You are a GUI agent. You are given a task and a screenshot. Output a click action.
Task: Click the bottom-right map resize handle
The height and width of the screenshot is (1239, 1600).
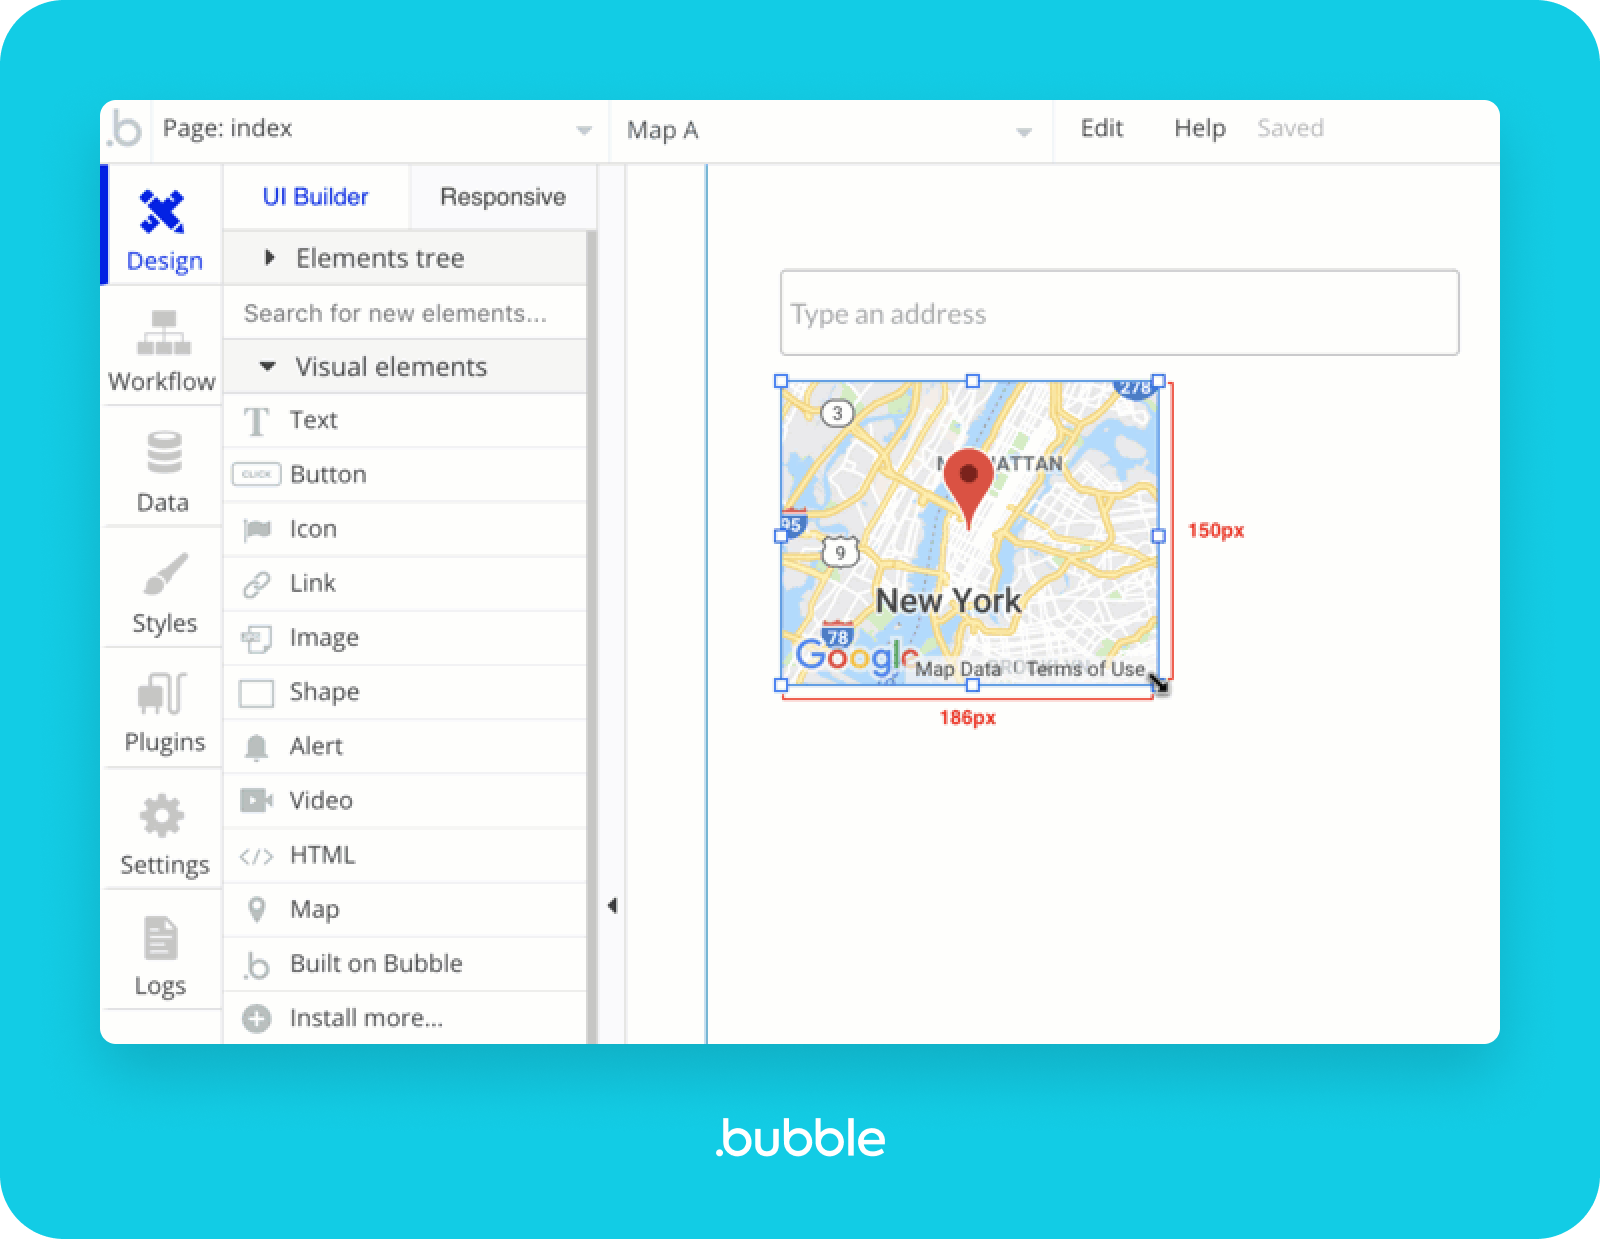coord(1159,685)
